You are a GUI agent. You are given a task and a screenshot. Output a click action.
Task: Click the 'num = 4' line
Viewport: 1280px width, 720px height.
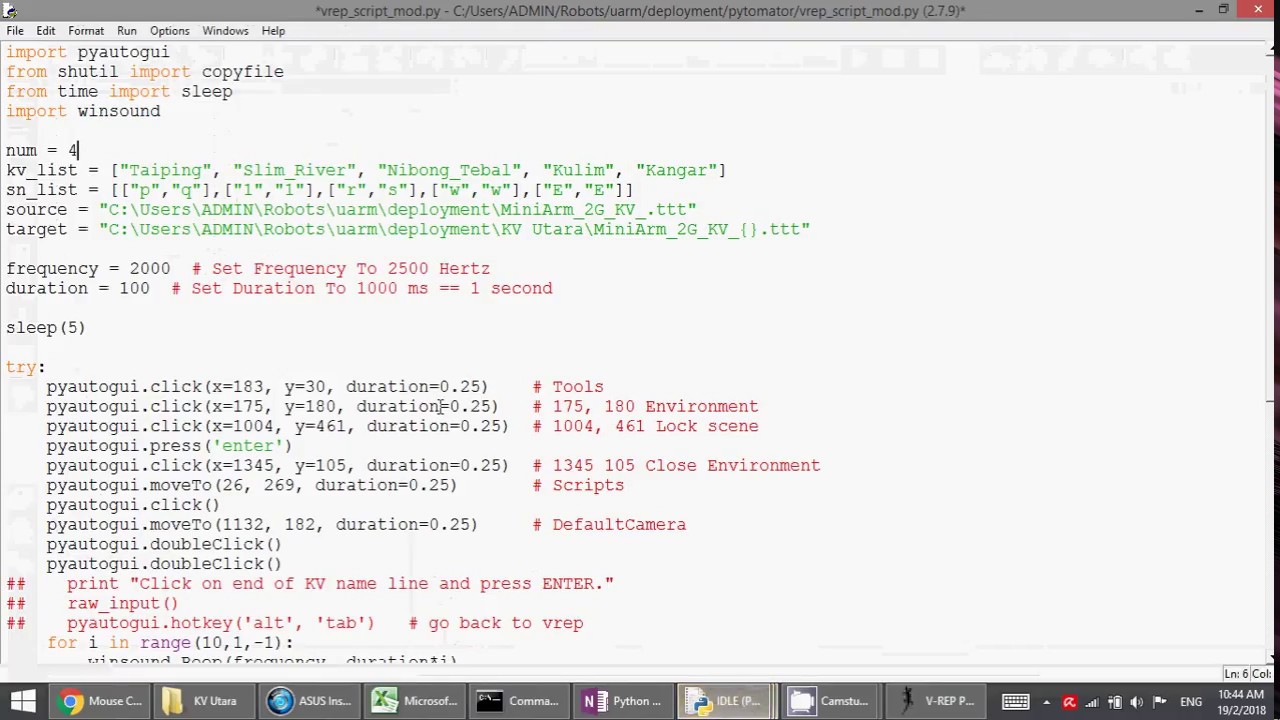[x=42, y=150]
